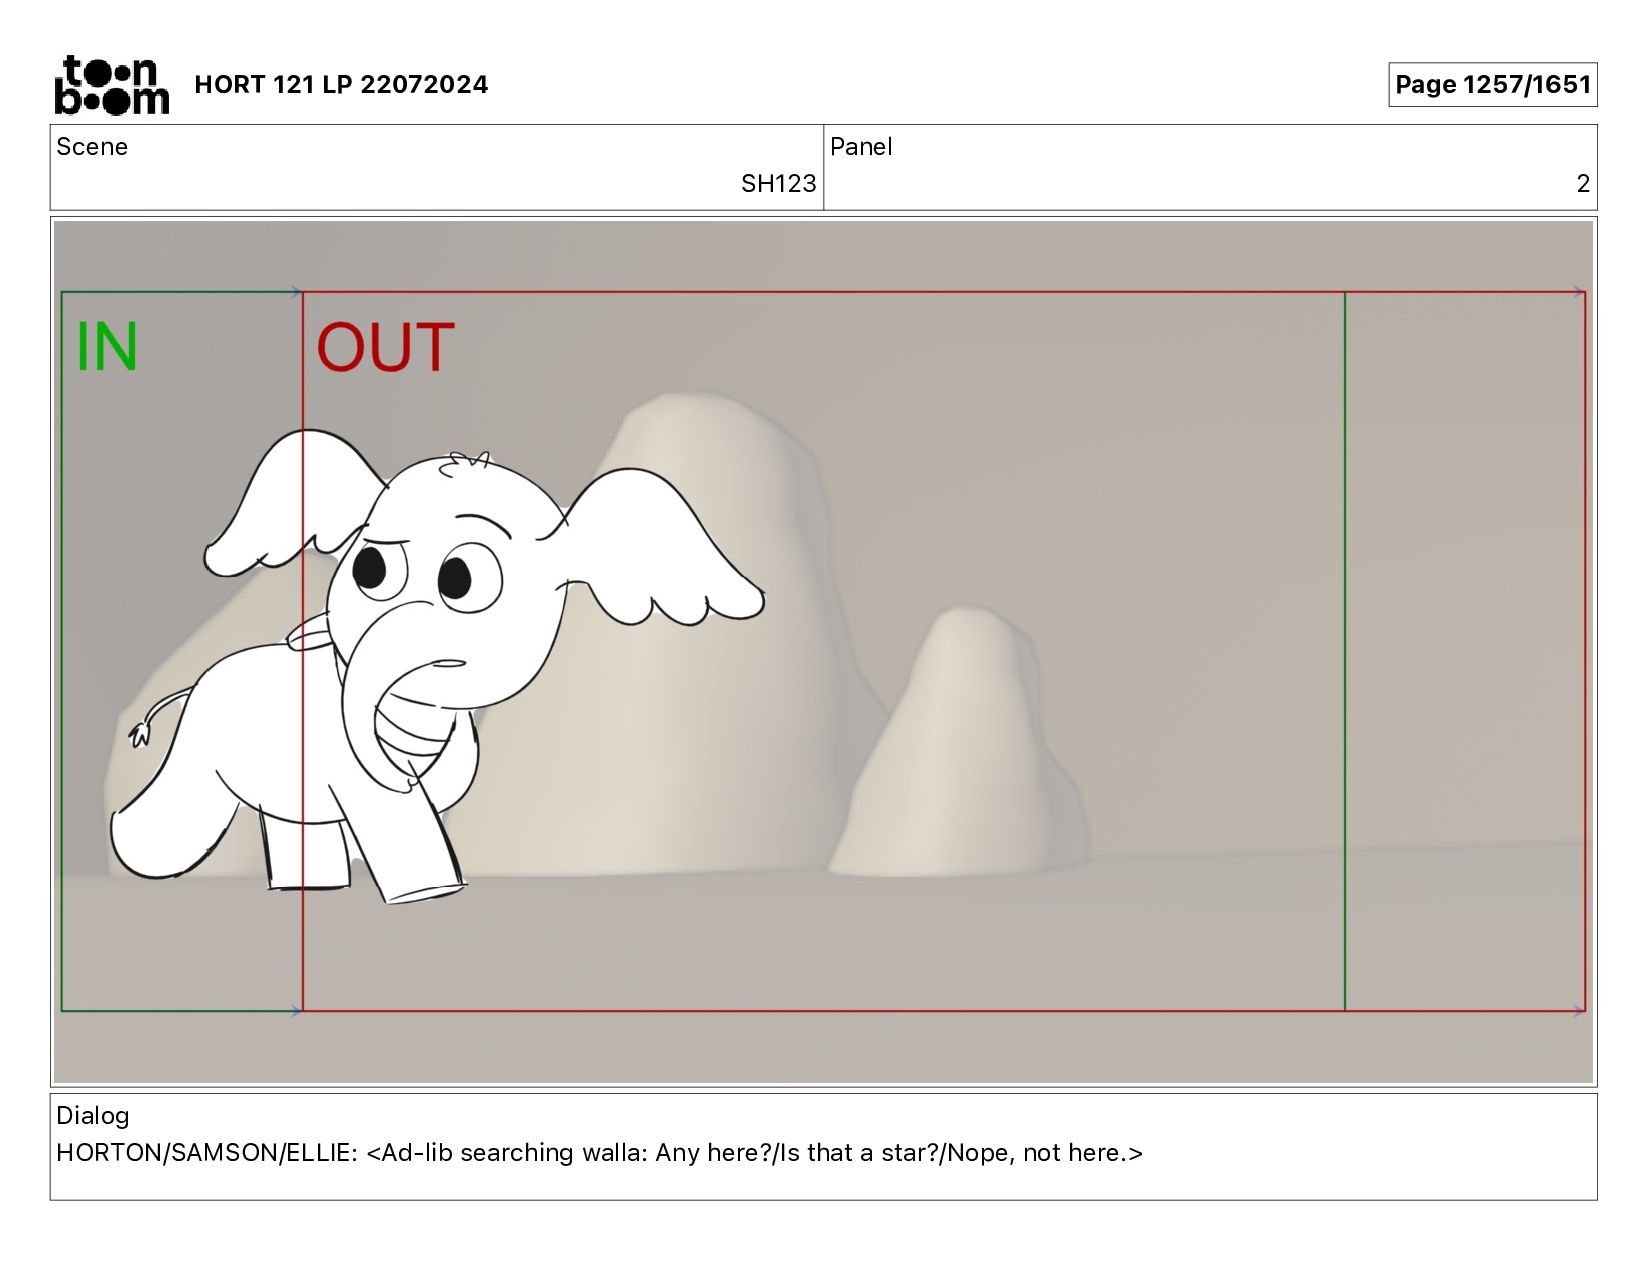Image resolution: width=1650 pixels, height=1275 pixels.
Task: Select the scene name 'SH123'
Action: click(x=778, y=184)
